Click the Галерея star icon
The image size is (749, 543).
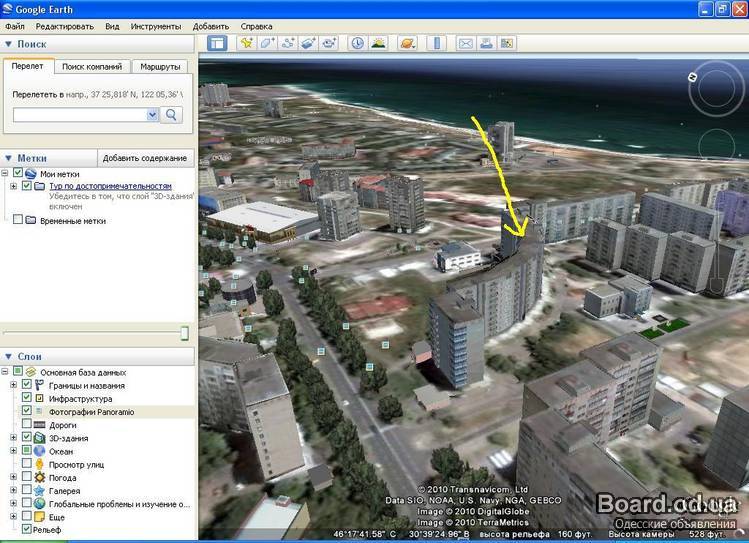(x=39, y=490)
